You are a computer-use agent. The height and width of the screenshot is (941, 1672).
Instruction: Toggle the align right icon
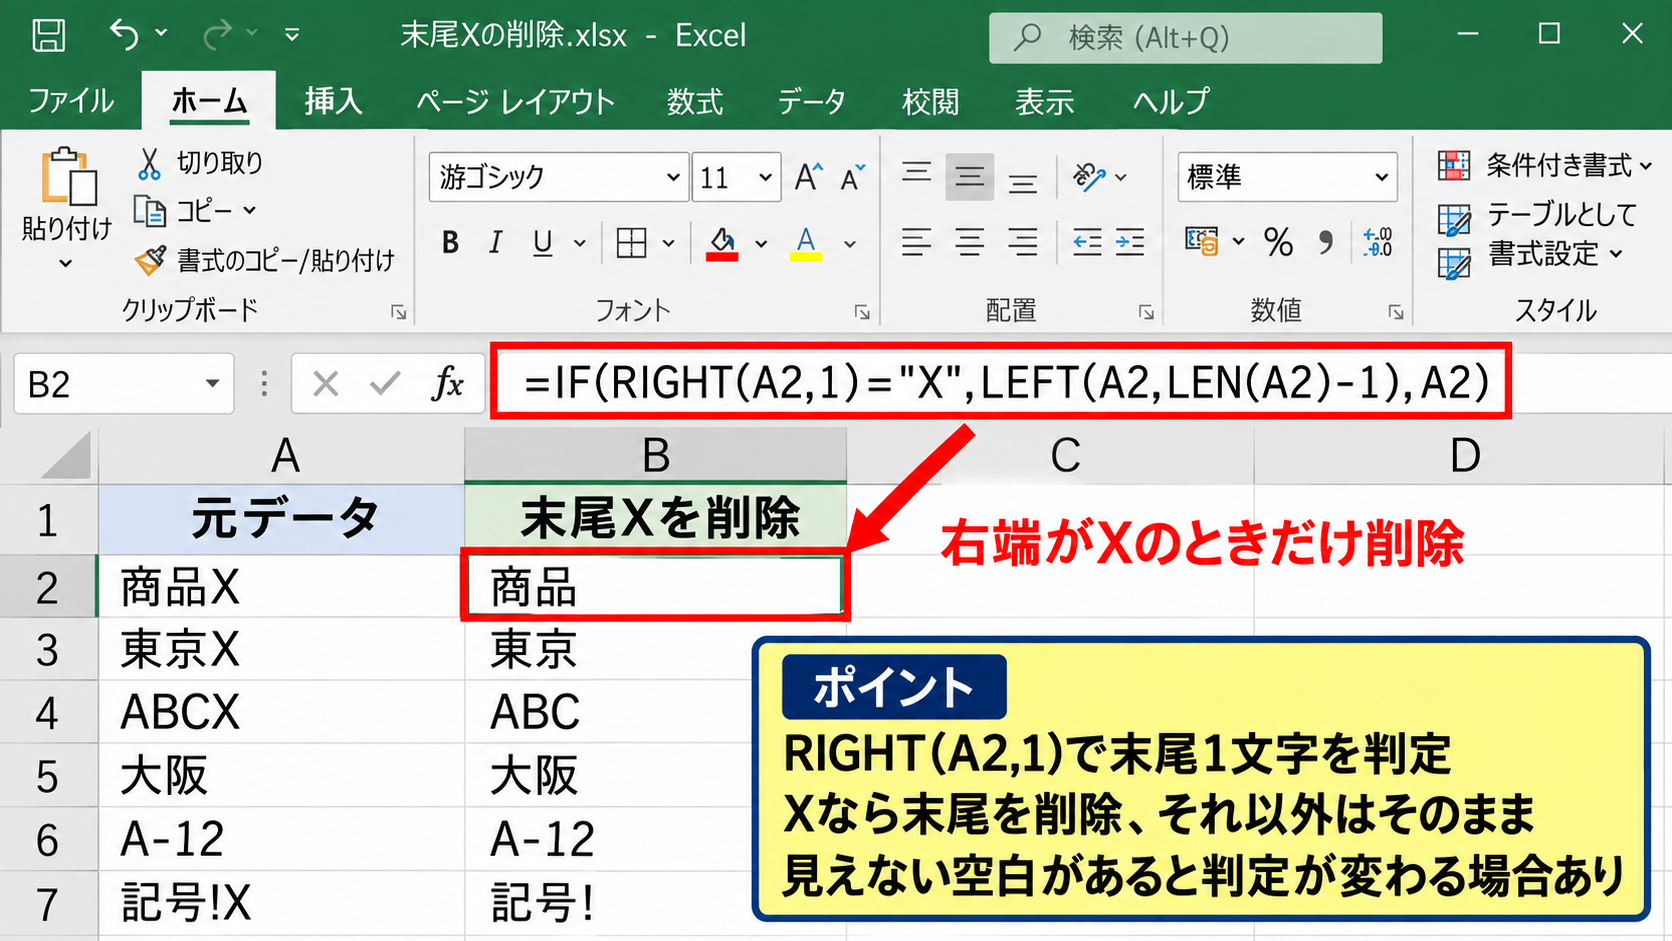1022,242
